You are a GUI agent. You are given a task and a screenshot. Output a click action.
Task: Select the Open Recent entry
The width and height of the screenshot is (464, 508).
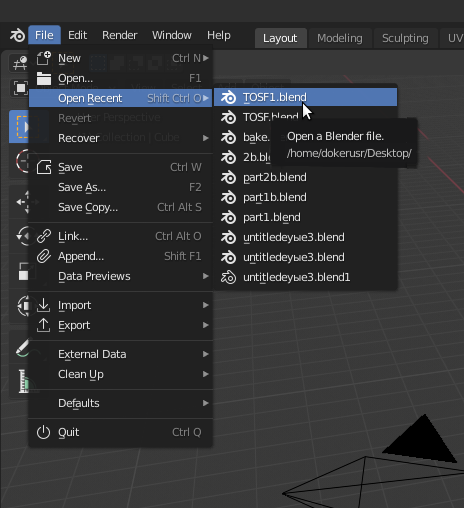[121, 98]
